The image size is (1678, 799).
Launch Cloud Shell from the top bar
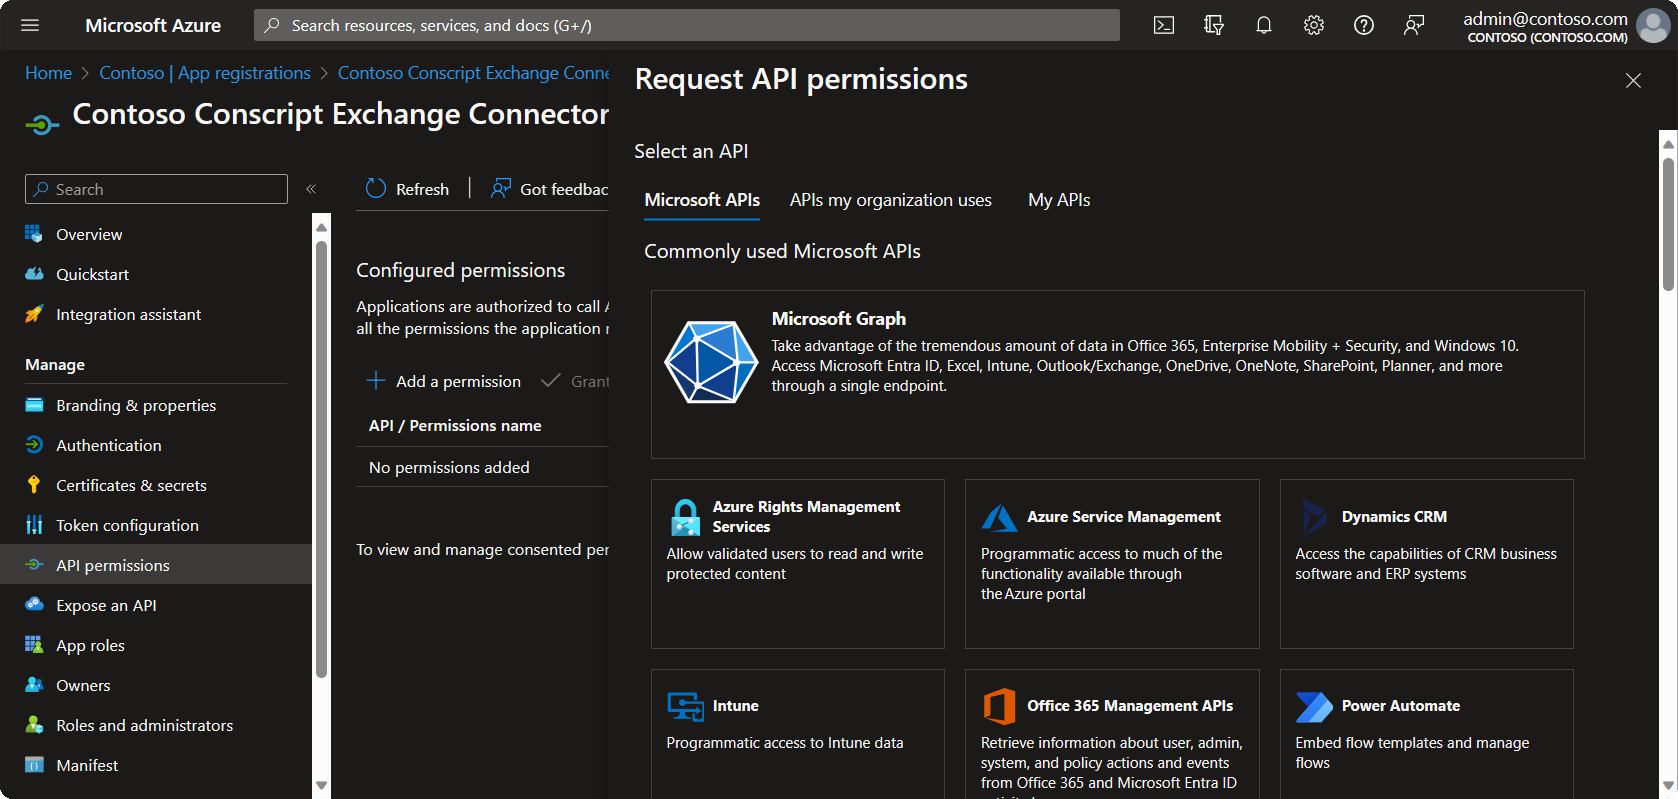1164,25
